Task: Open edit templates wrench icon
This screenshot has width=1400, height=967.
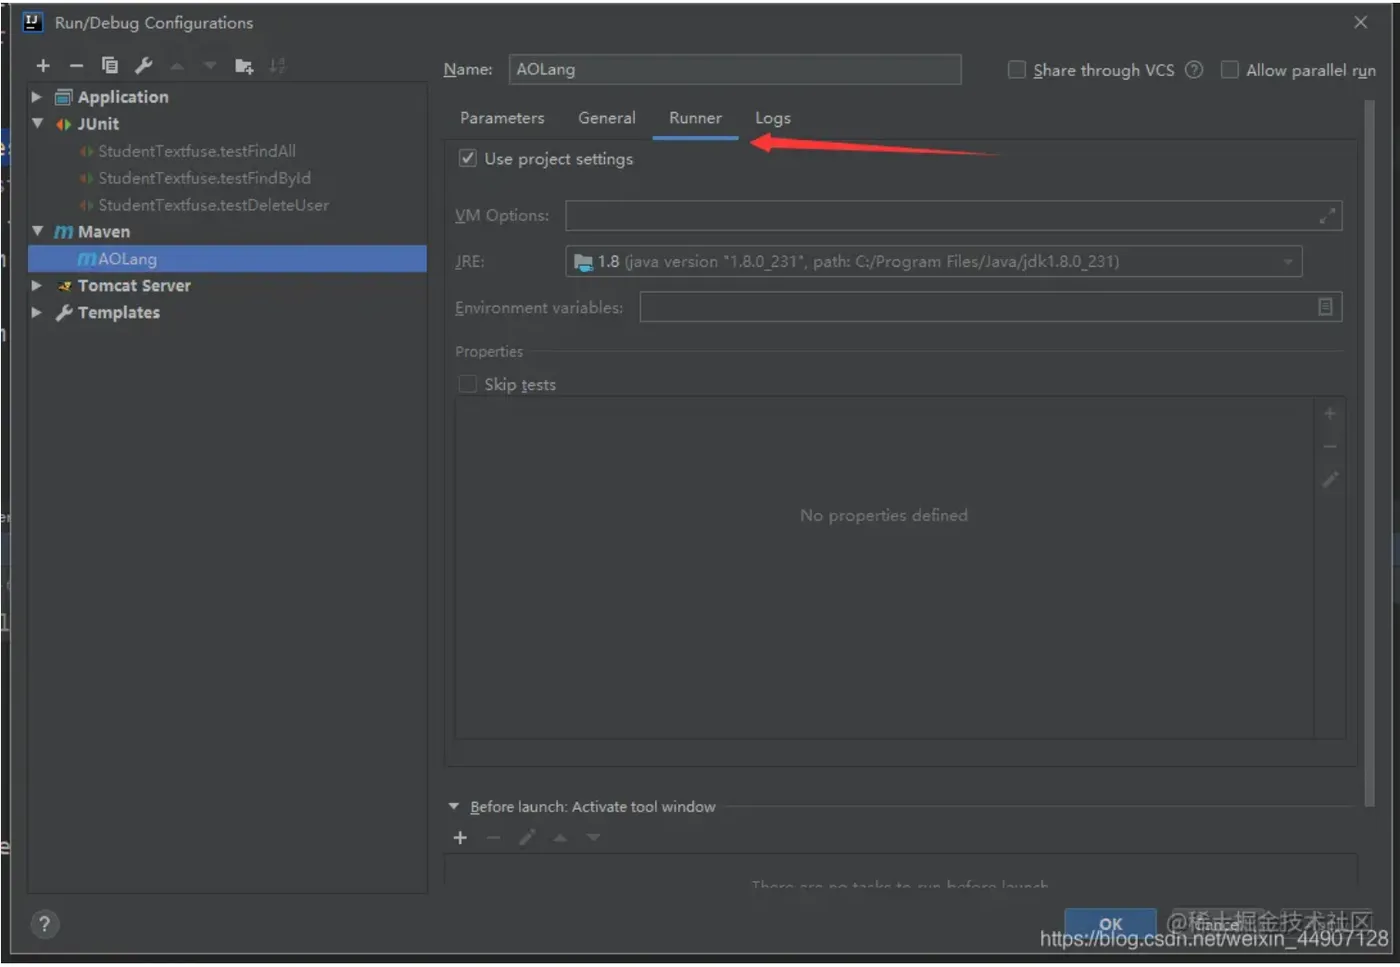Action: click(x=144, y=66)
